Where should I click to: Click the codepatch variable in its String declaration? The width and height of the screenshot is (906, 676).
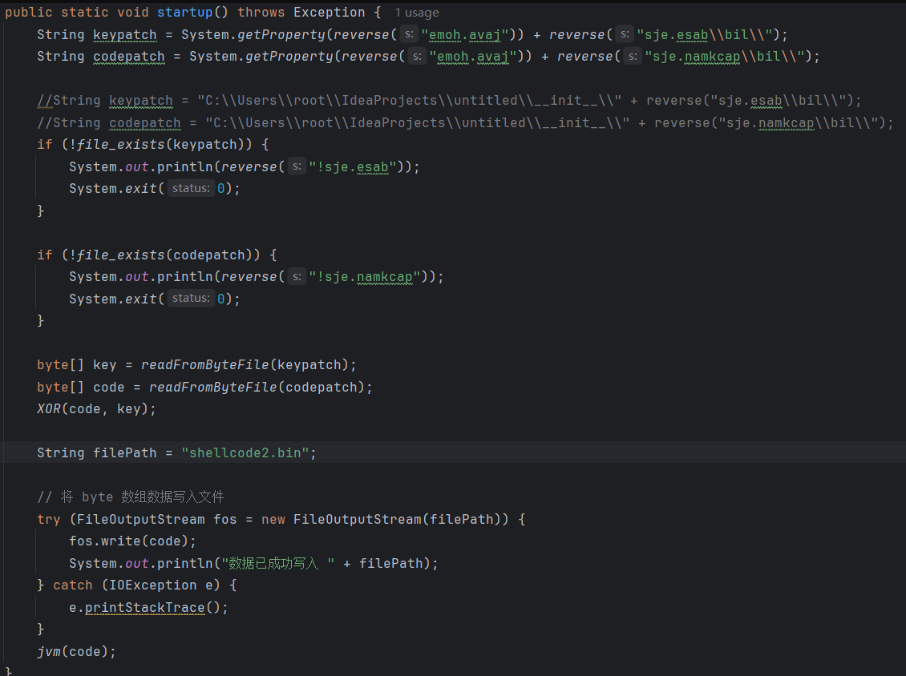pos(129,57)
